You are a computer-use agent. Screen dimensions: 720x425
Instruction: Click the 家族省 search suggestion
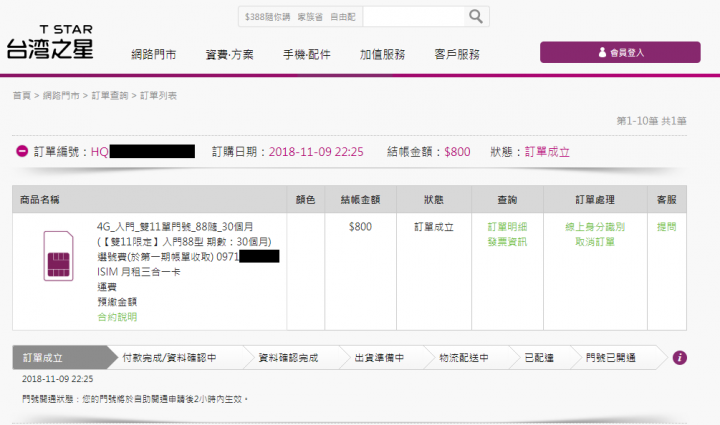[x=310, y=17]
